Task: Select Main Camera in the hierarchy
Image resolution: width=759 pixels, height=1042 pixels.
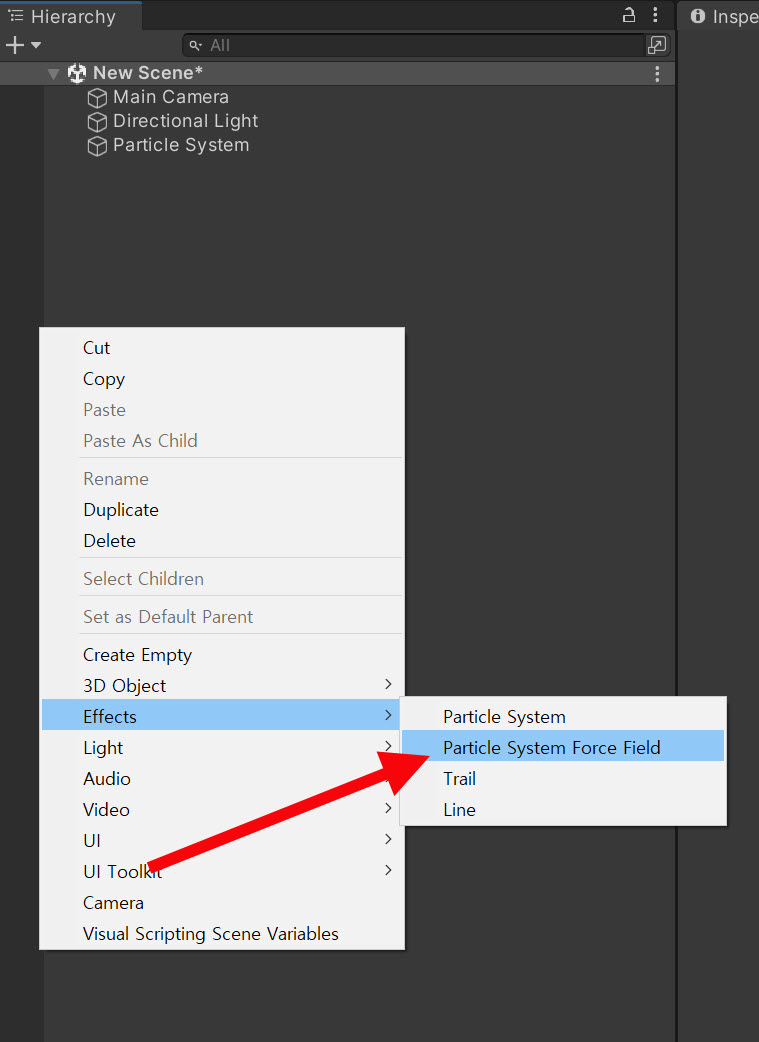Action: (171, 97)
